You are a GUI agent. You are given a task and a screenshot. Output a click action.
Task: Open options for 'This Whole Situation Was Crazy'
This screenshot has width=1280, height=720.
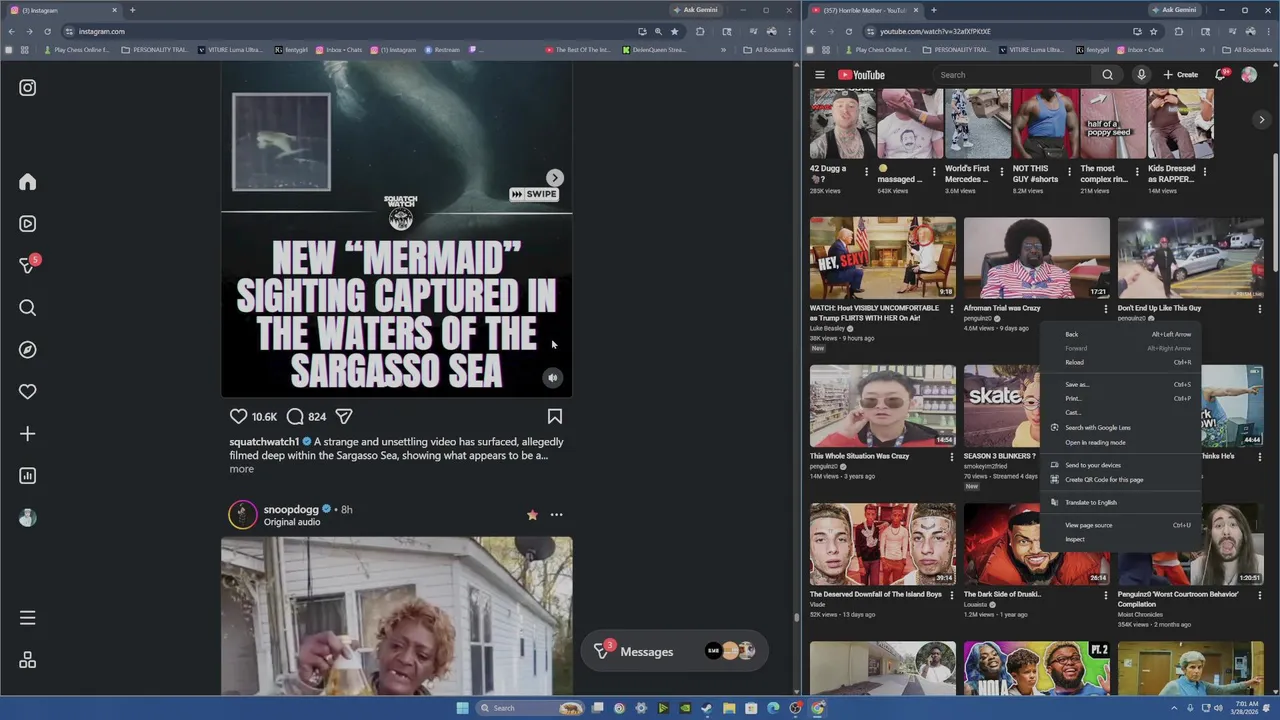point(951,457)
